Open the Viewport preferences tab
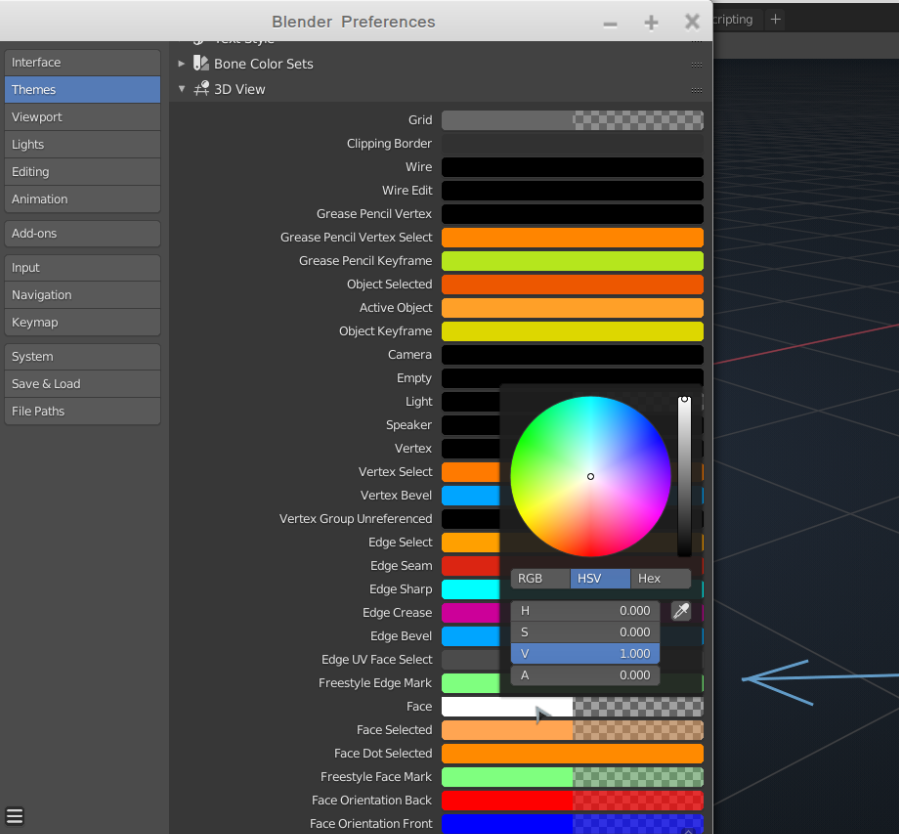 83,117
